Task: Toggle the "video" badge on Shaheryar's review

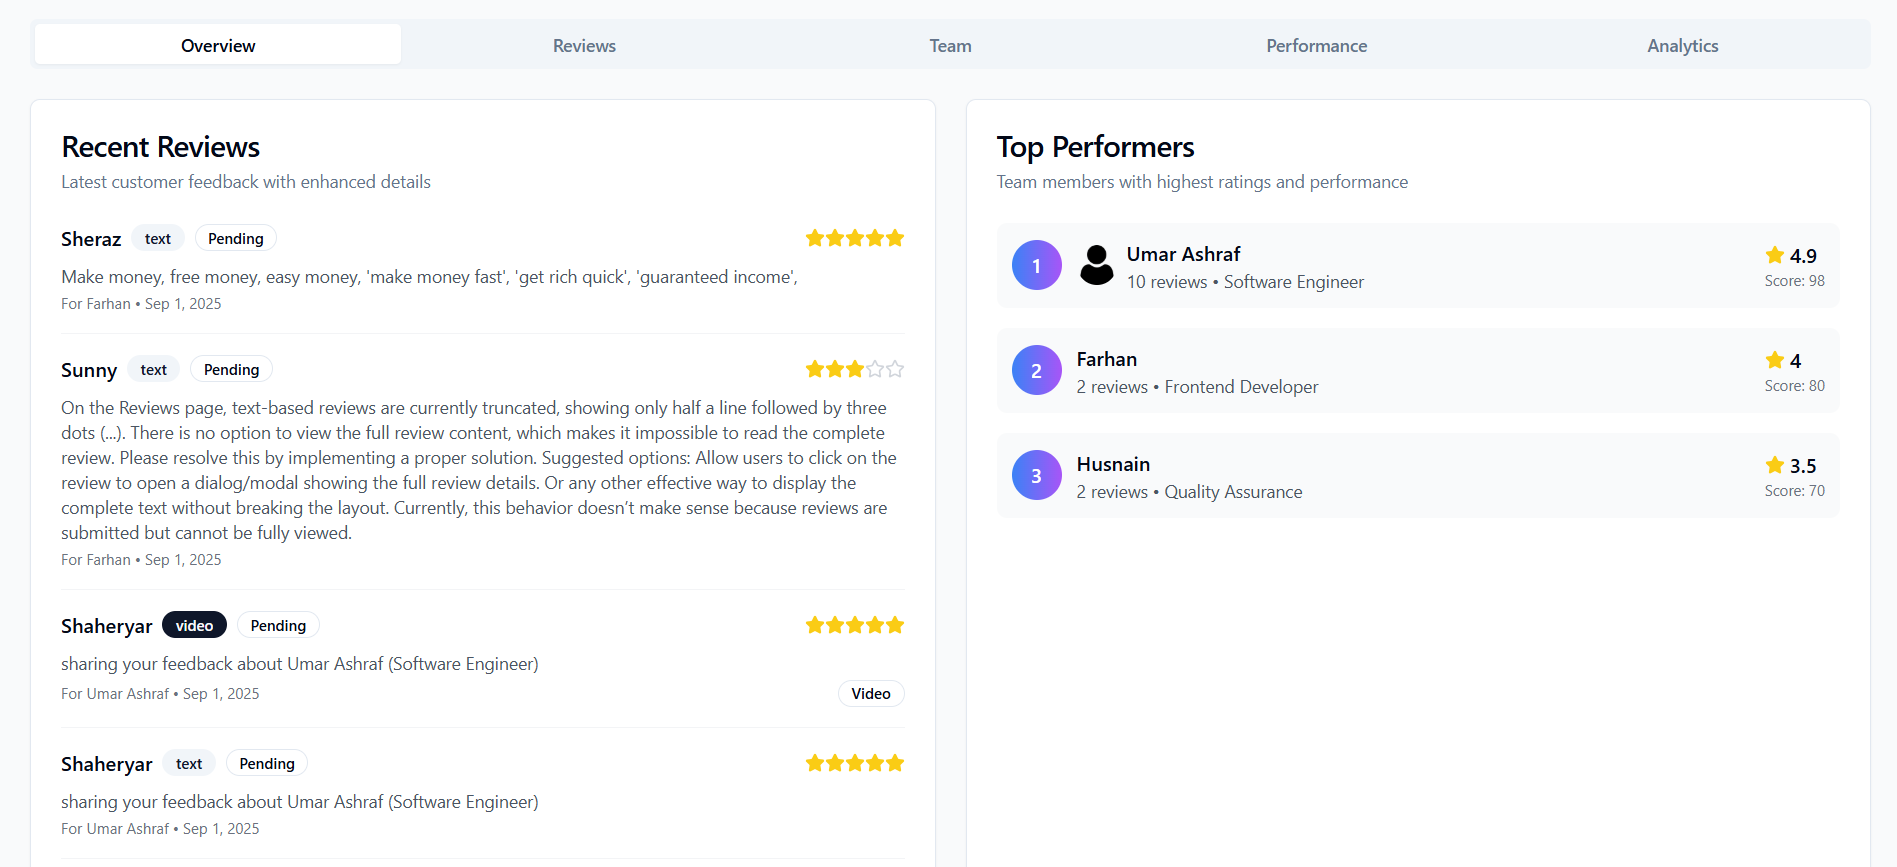Action: 194,624
